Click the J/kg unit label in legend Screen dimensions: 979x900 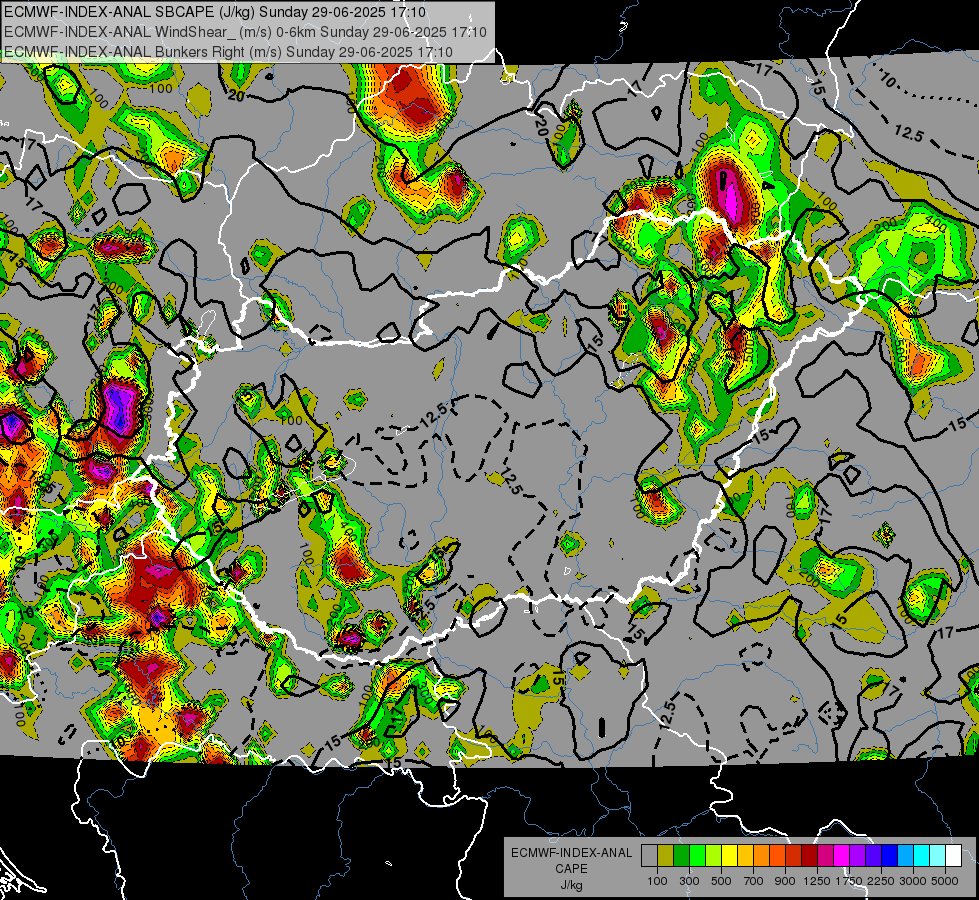571,885
